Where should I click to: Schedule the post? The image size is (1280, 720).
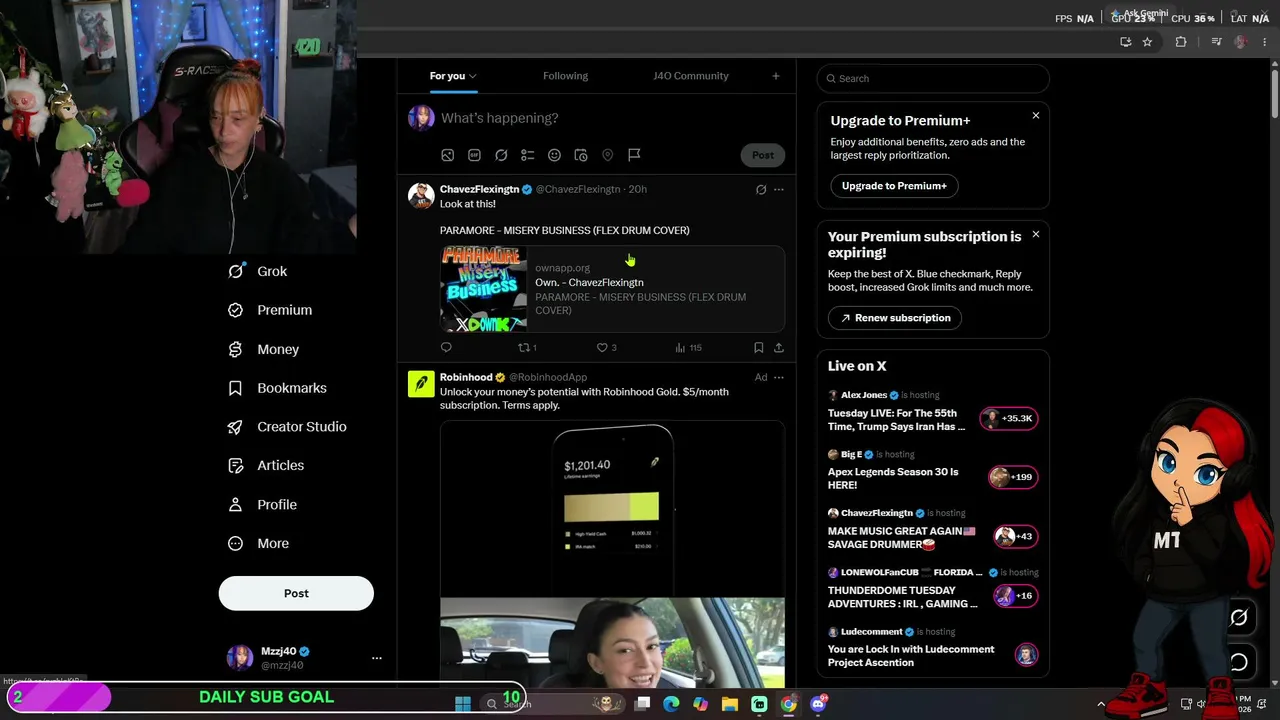pyautogui.click(x=581, y=155)
